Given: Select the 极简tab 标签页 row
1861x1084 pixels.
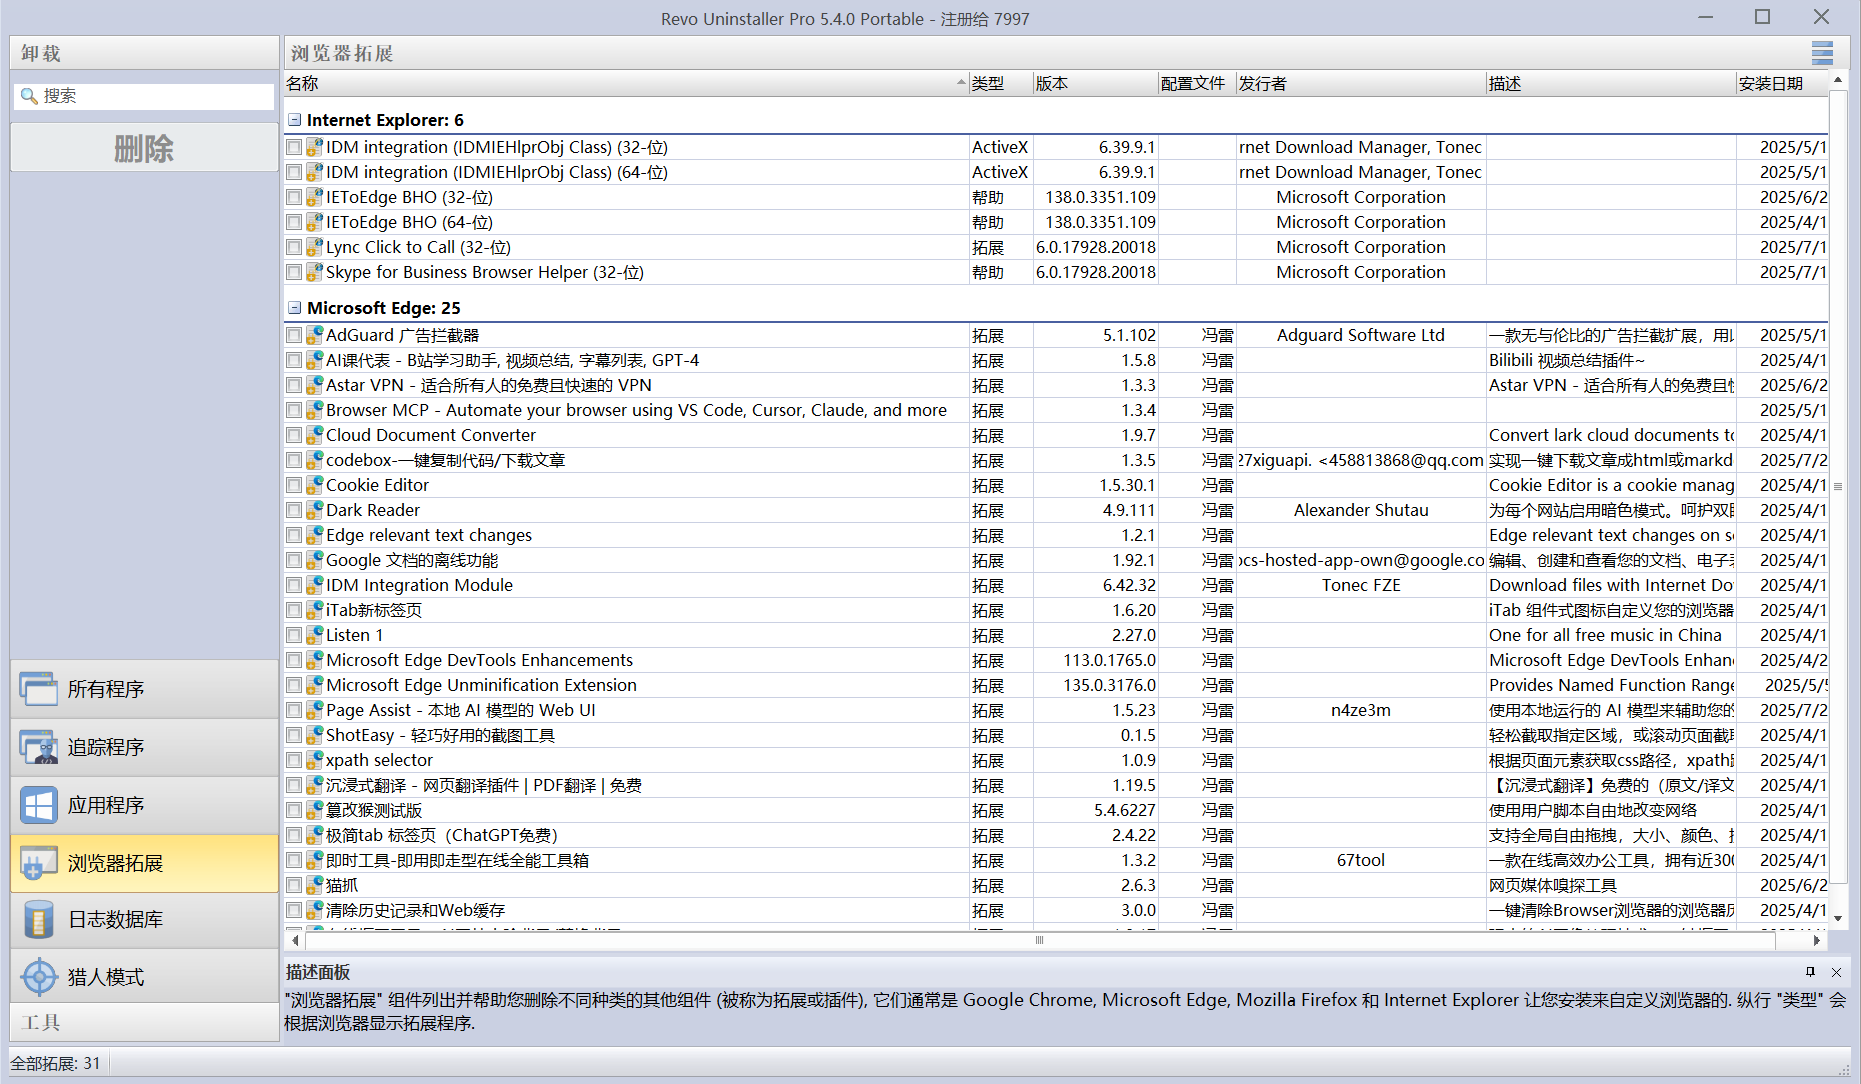Looking at the screenshot, I should click(x=1056, y=835).
